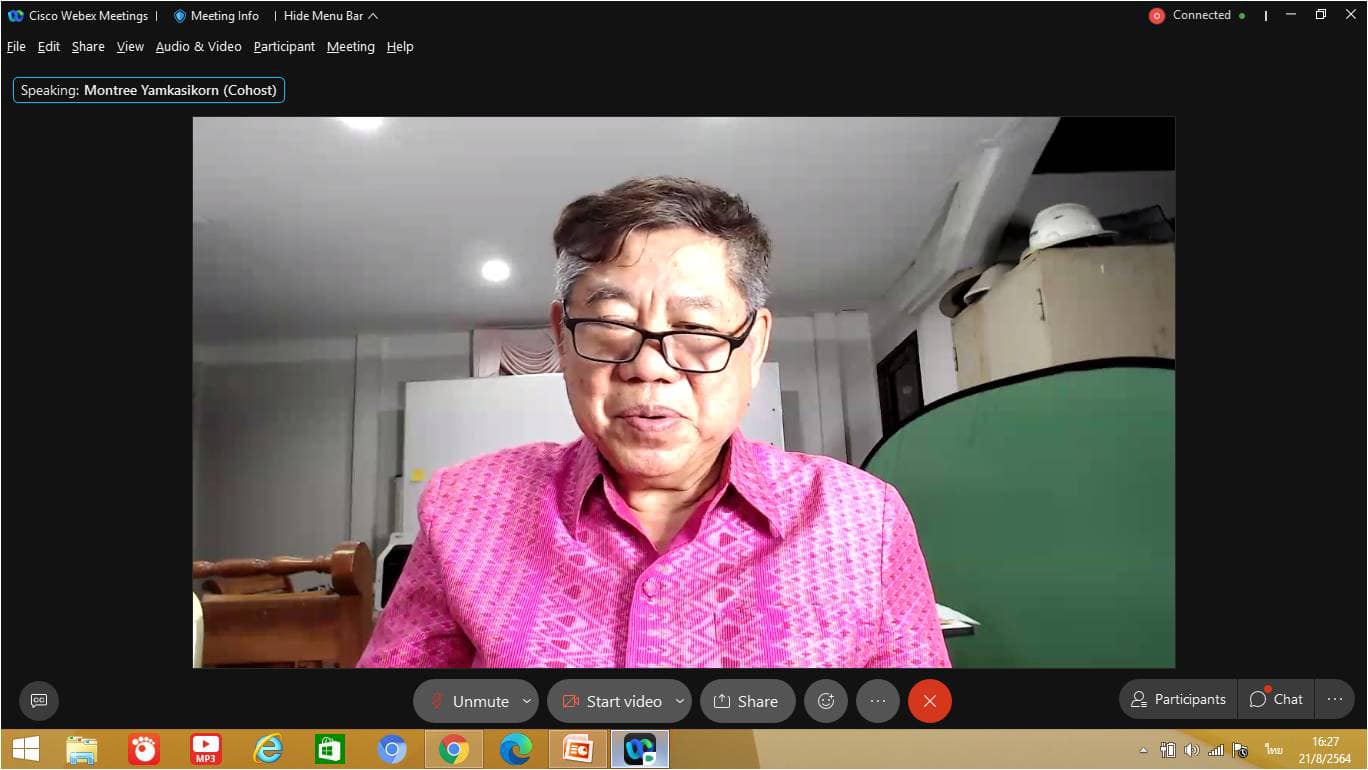This screenshot has width=1368, height=770.
Task: Click the red recording indicator icon
Action: pos(1157,16)
